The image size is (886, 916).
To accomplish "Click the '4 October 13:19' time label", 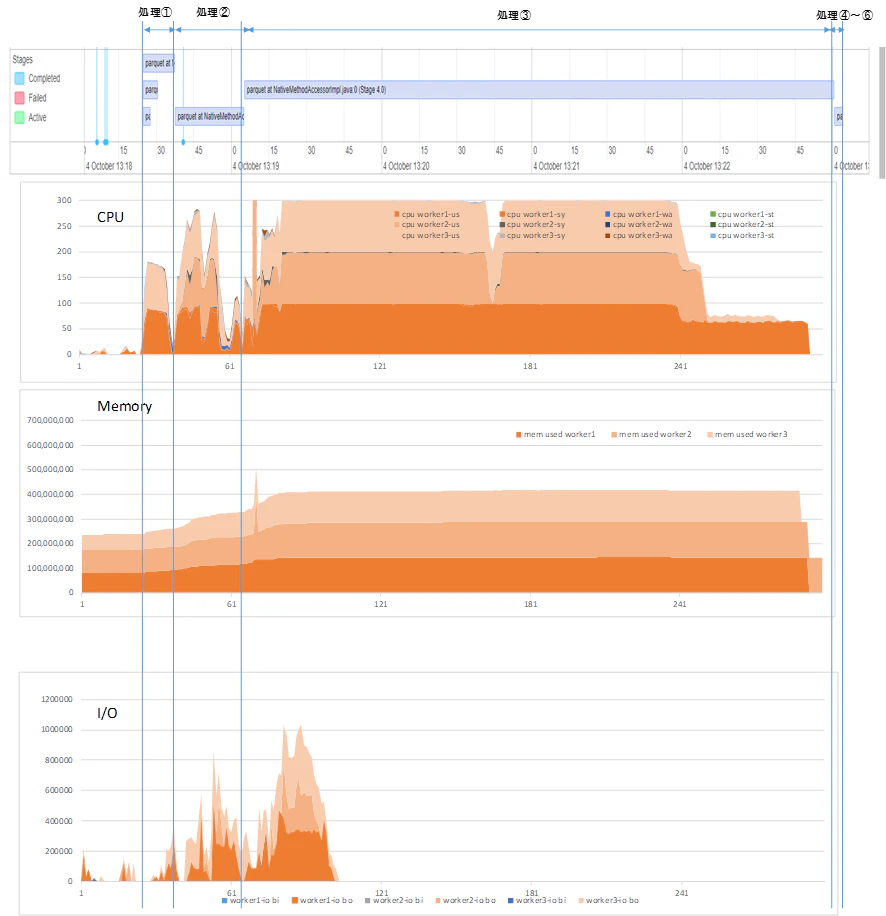I will point(256,166).
